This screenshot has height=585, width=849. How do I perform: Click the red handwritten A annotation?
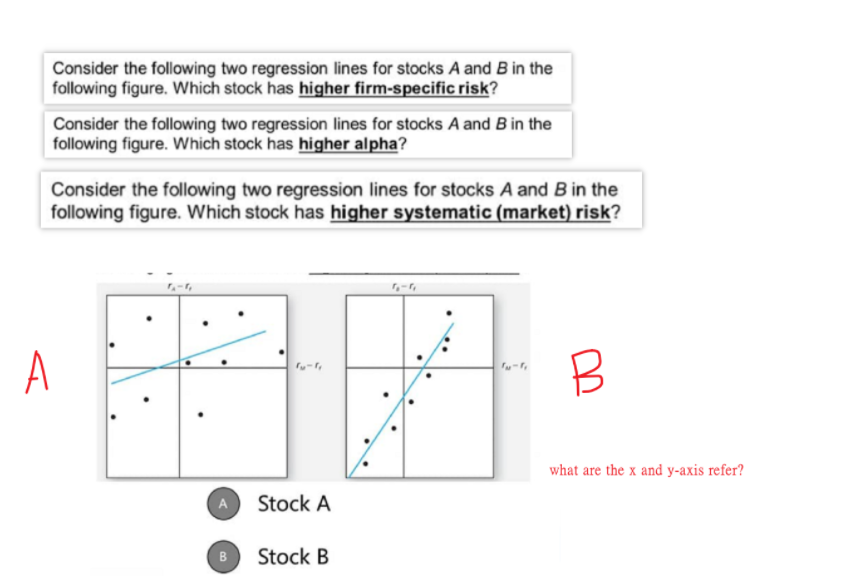pos(37,370)
